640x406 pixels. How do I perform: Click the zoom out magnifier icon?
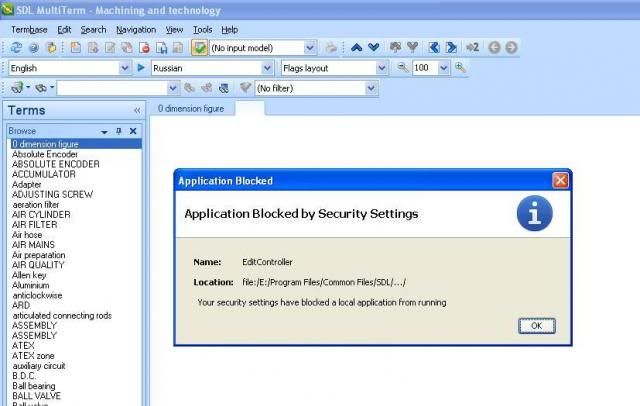click(402, 67)
